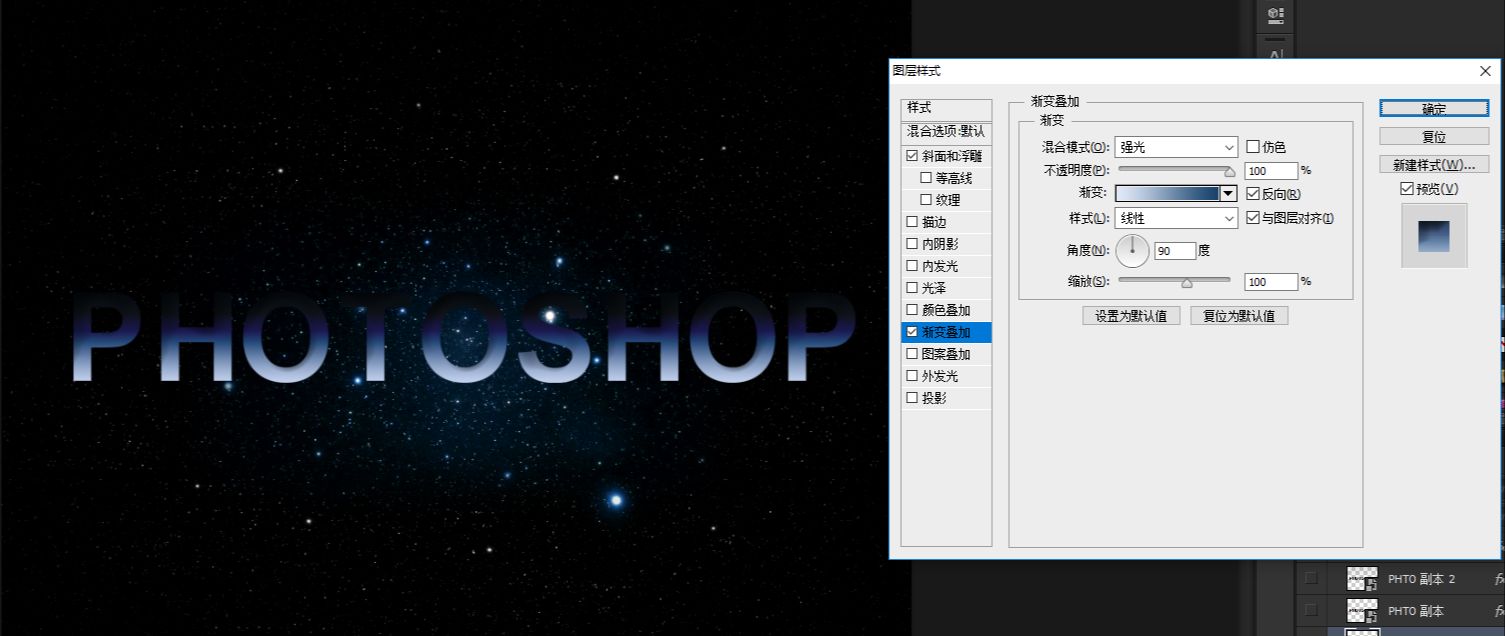The height and width of the screenshot is (636, 1505).
Task: Open the 3D panel icon in the dock
Action: [1275, 15]
